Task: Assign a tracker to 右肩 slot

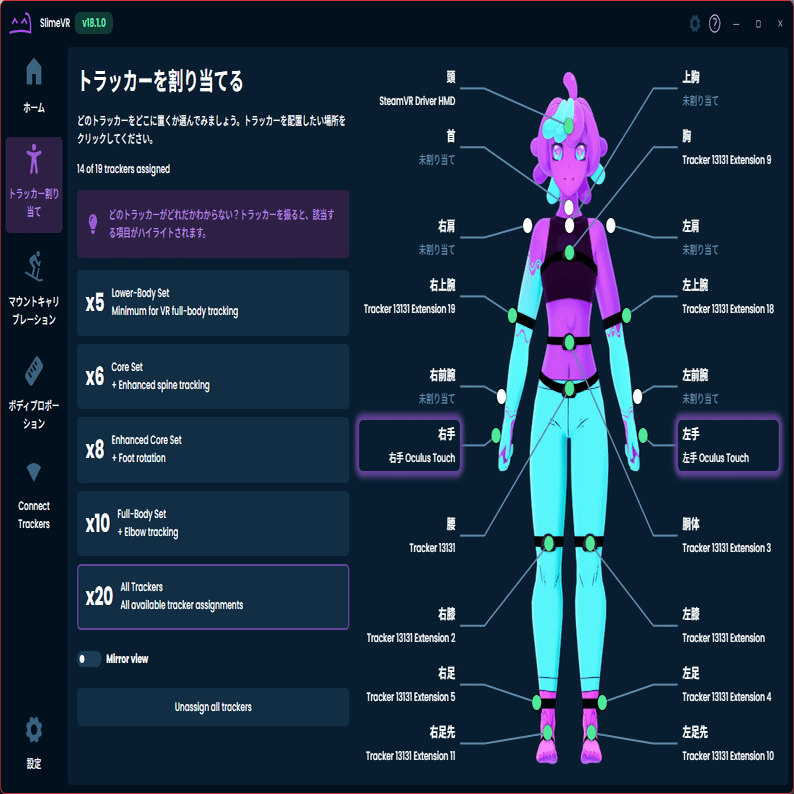Action: (410, 237)
